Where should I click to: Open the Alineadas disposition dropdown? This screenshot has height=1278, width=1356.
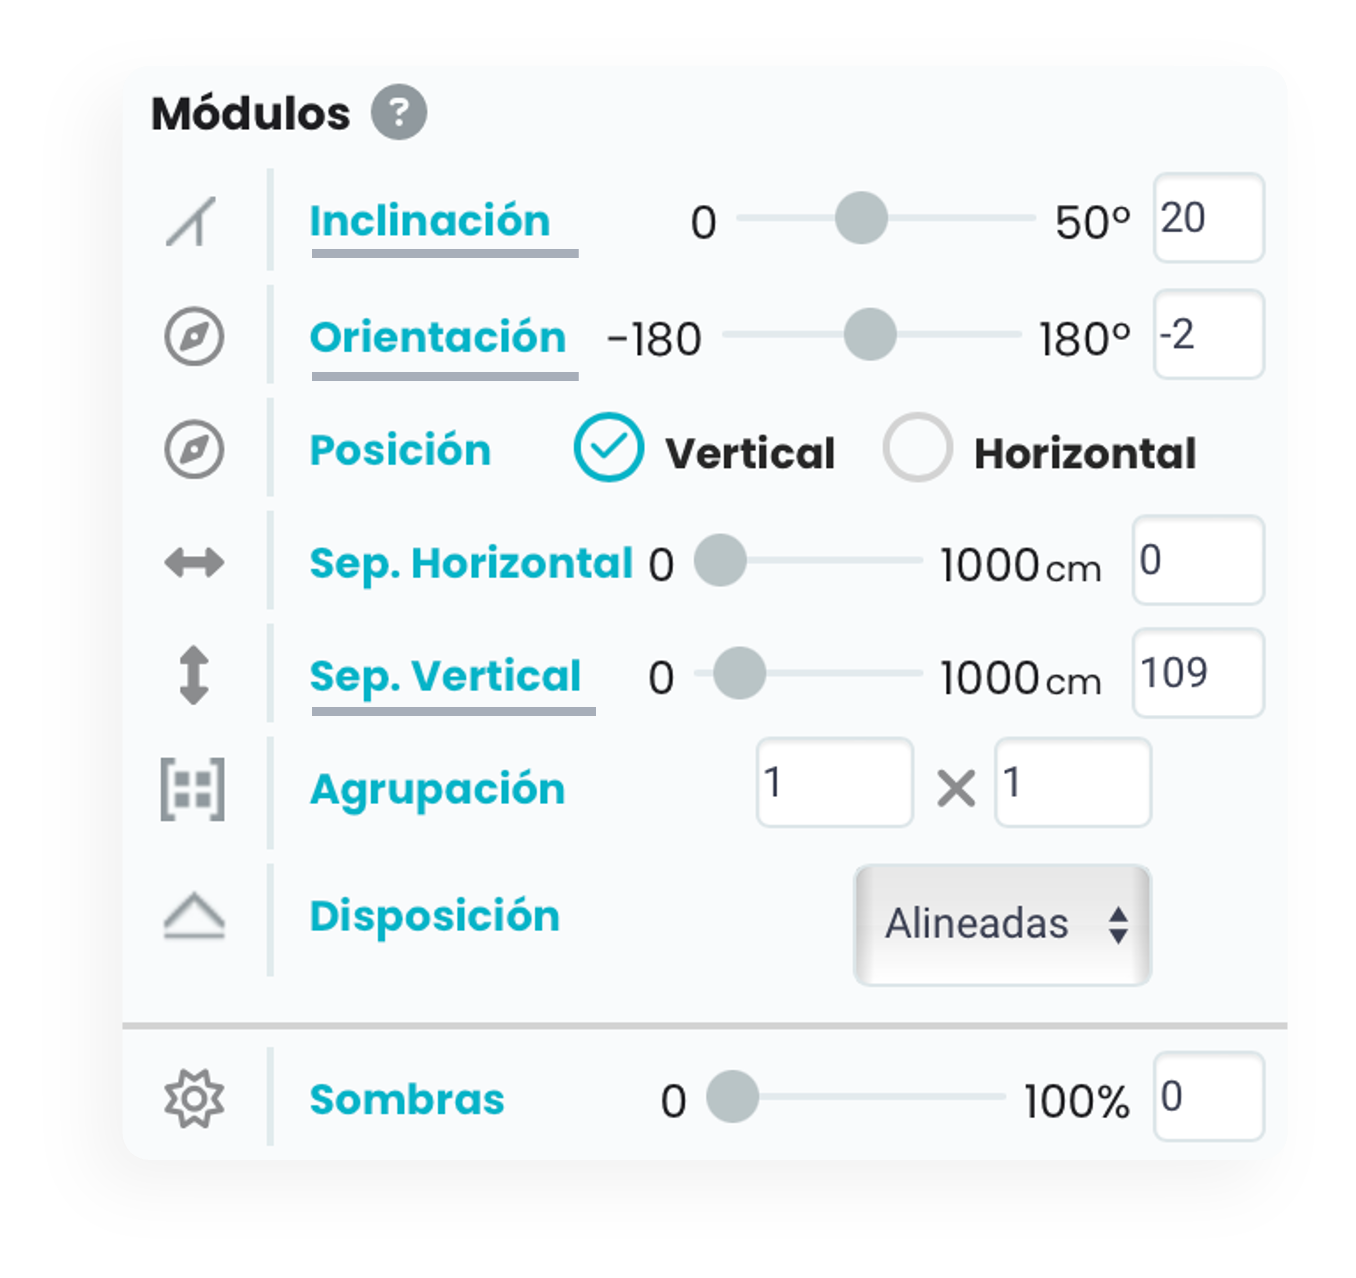(1002, 925)
